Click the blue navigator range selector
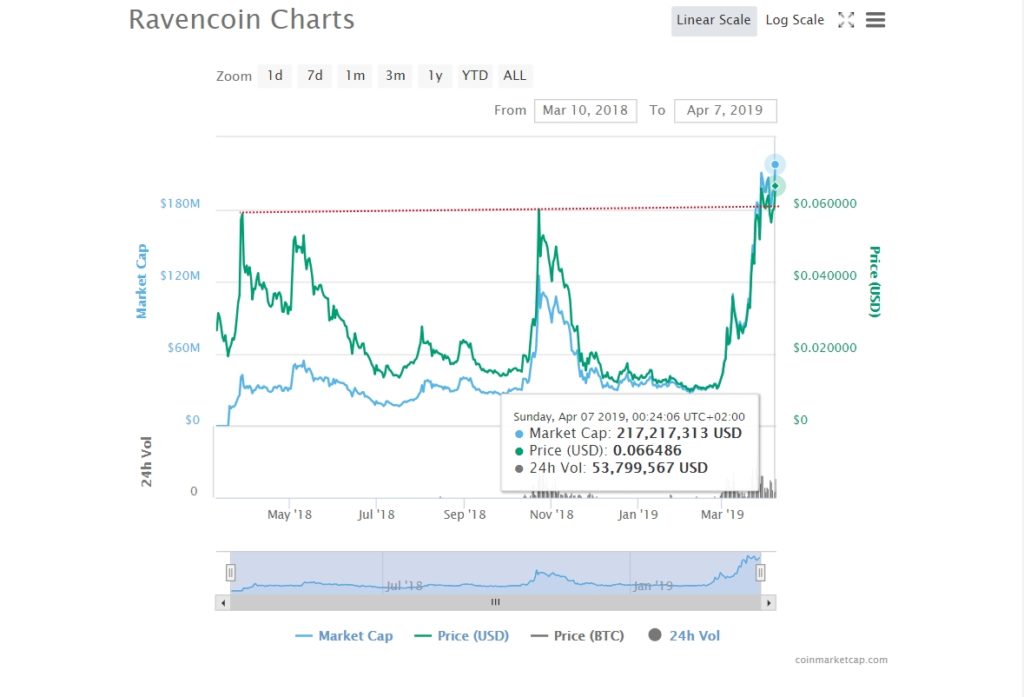1024x697 pixels. coord(495,572)
